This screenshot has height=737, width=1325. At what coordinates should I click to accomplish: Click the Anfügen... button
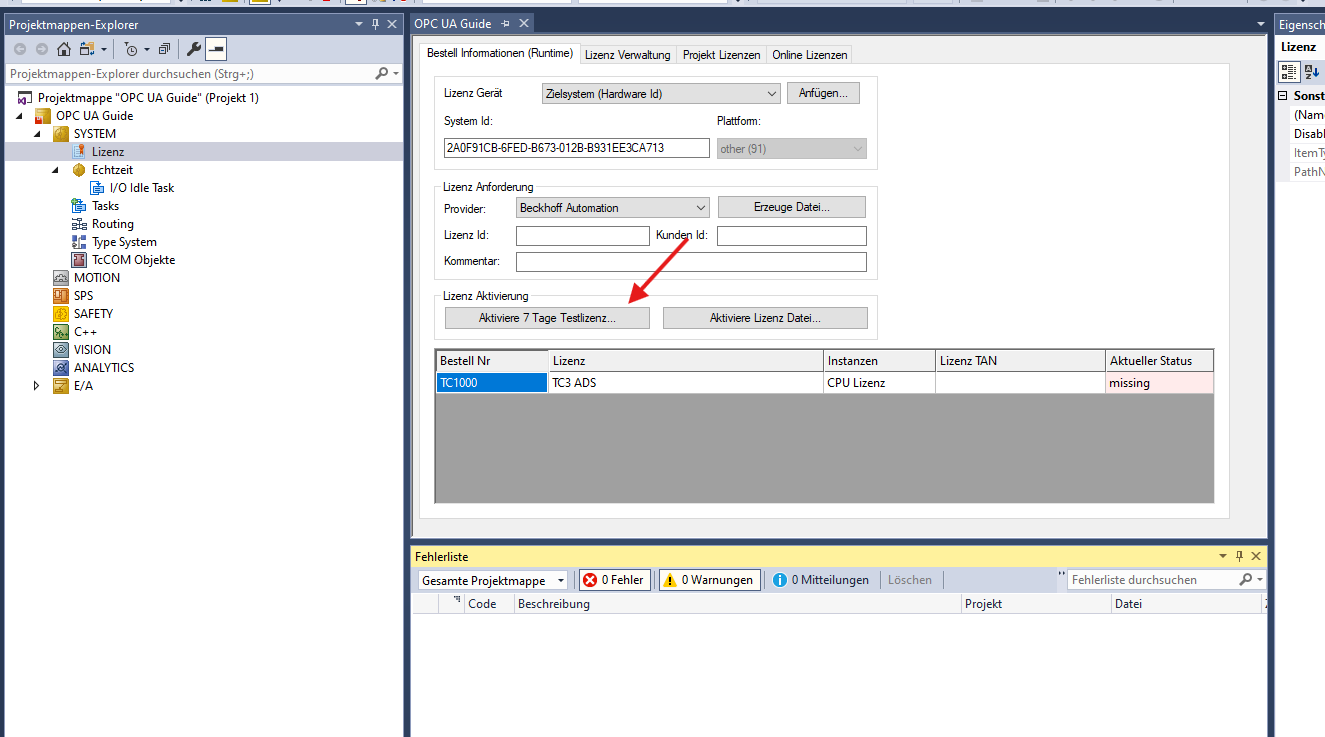823,93
